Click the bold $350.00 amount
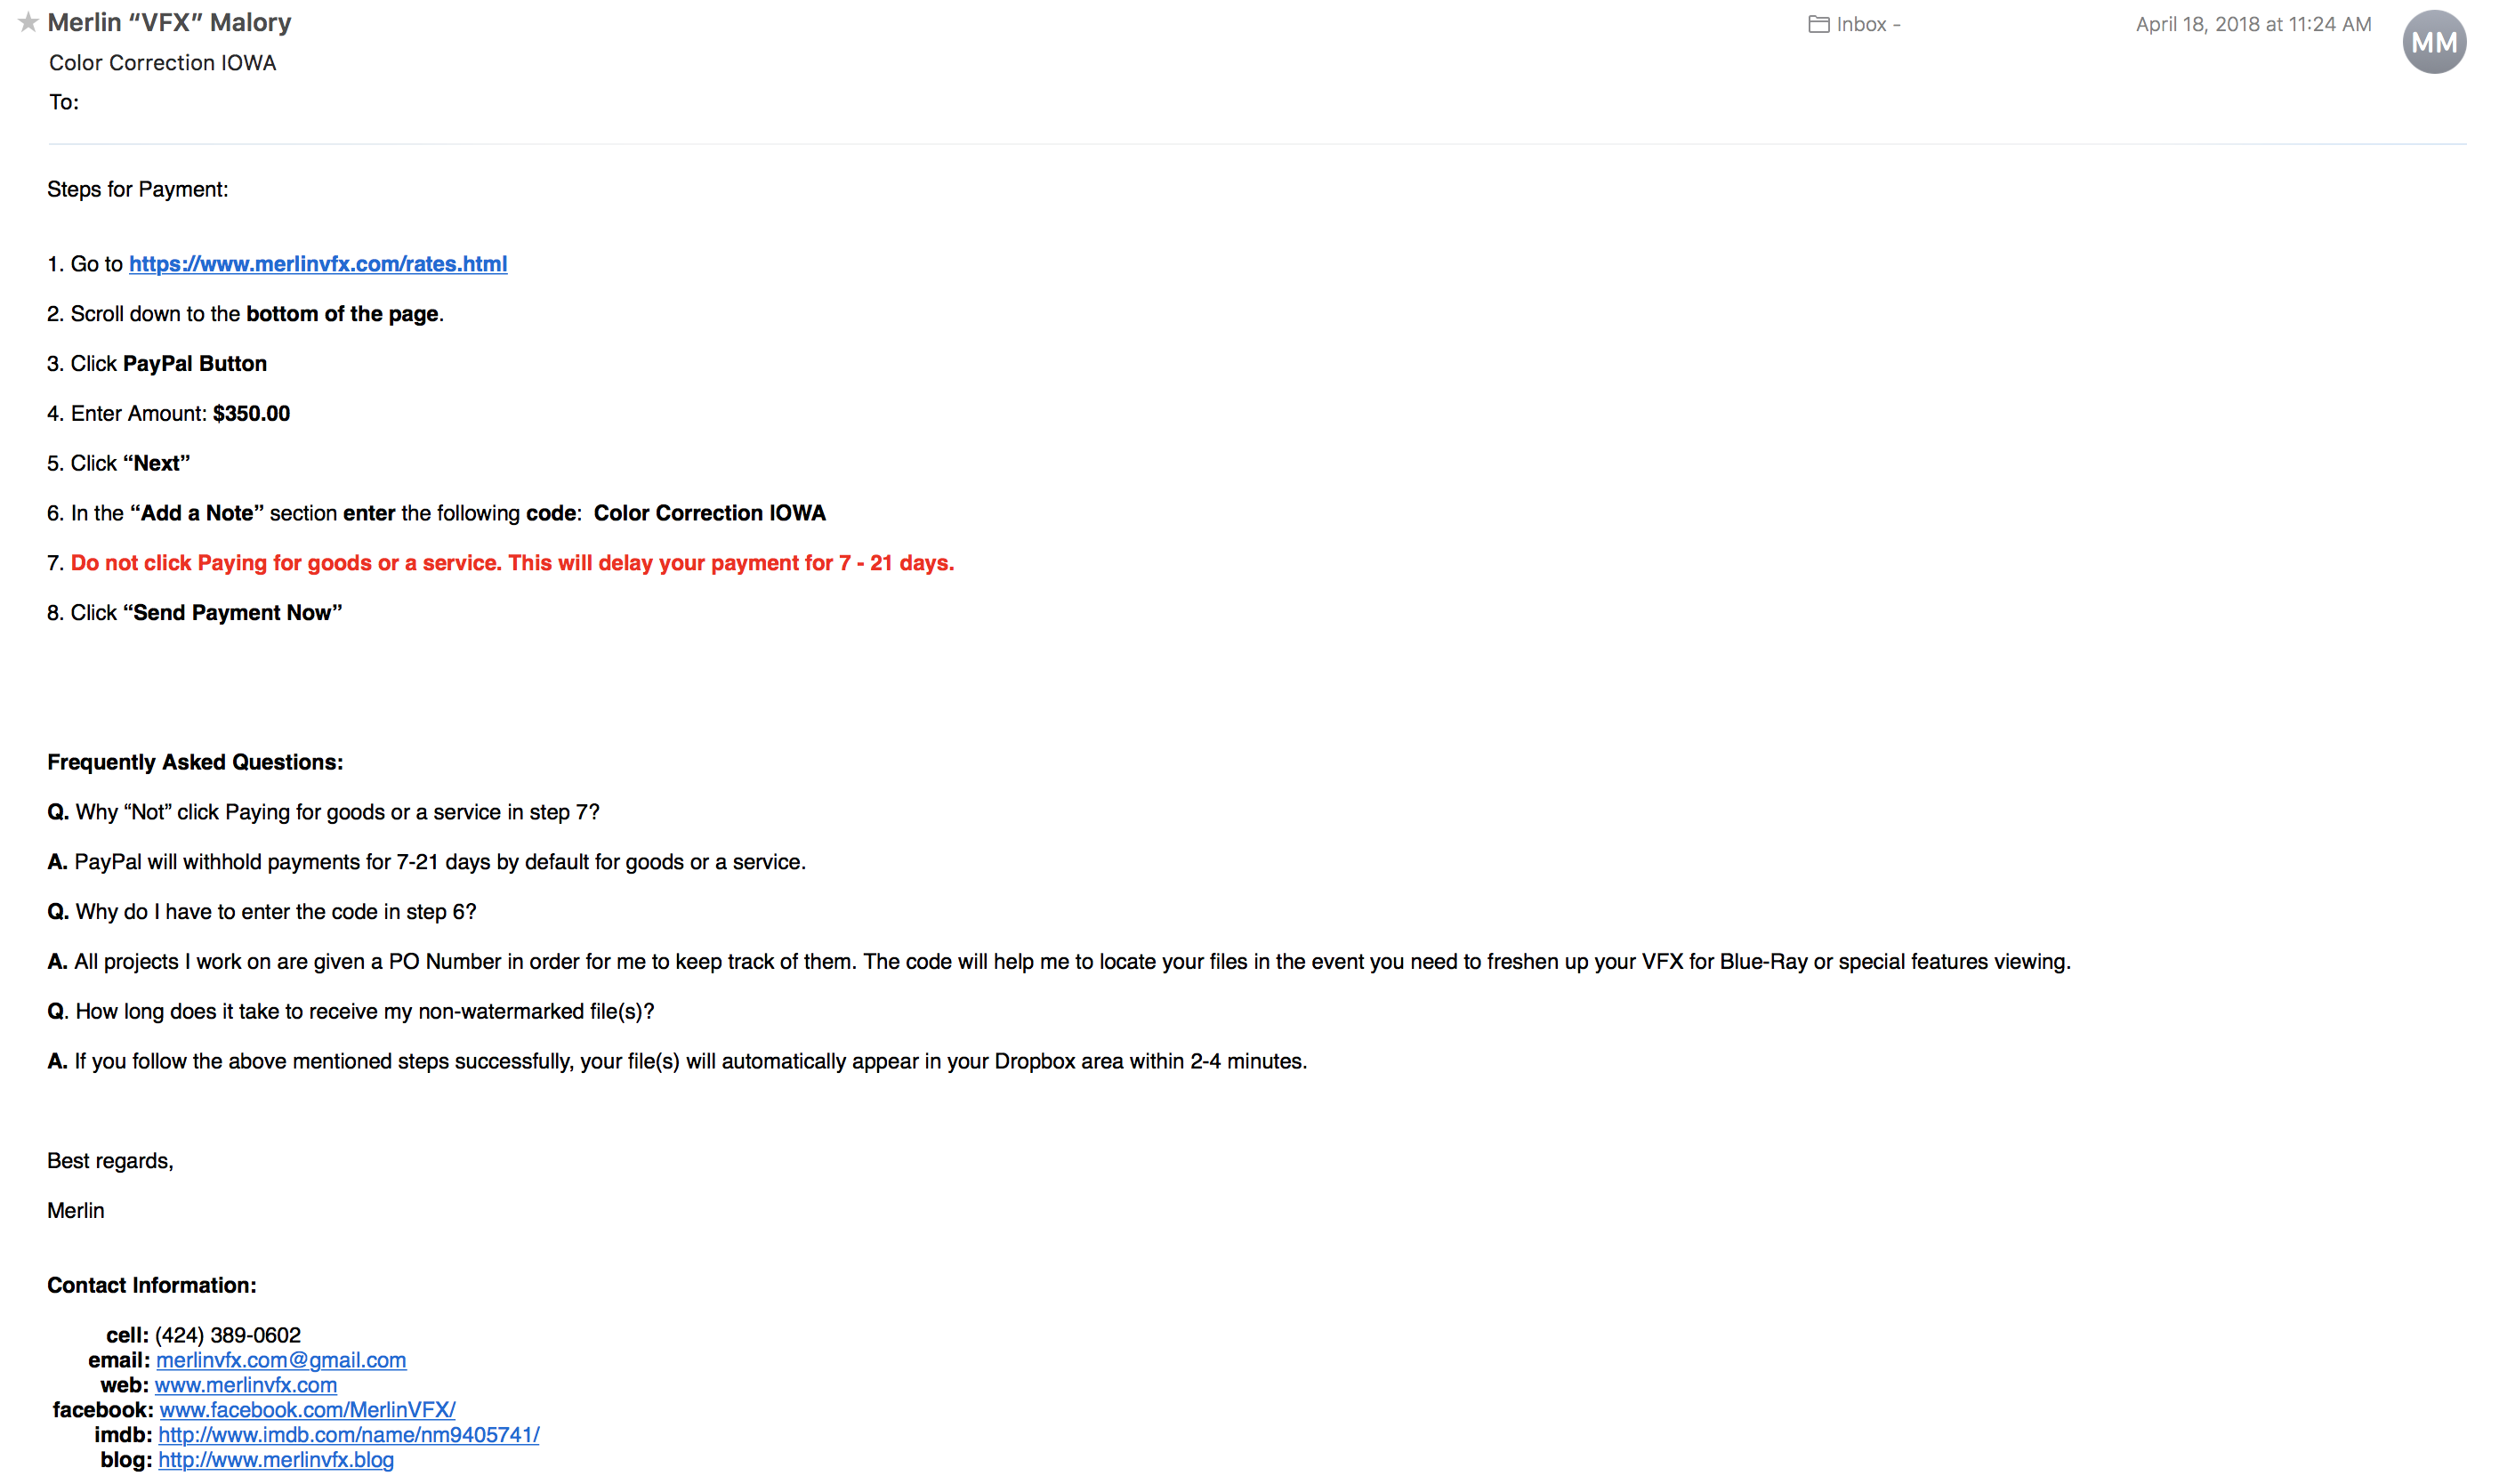This screenshot has height=1484, width=2499. pyautogui.click(x=251, y=413)
